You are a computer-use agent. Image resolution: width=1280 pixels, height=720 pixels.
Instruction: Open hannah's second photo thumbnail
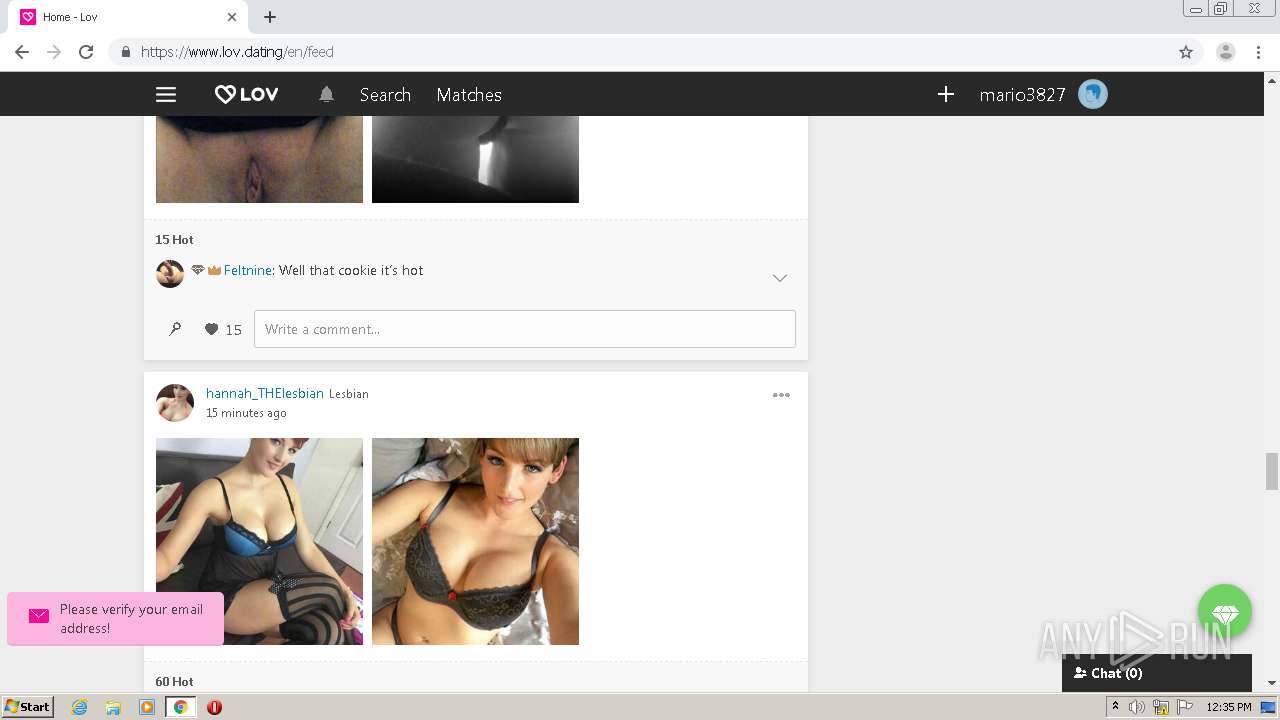coord(475,541)
